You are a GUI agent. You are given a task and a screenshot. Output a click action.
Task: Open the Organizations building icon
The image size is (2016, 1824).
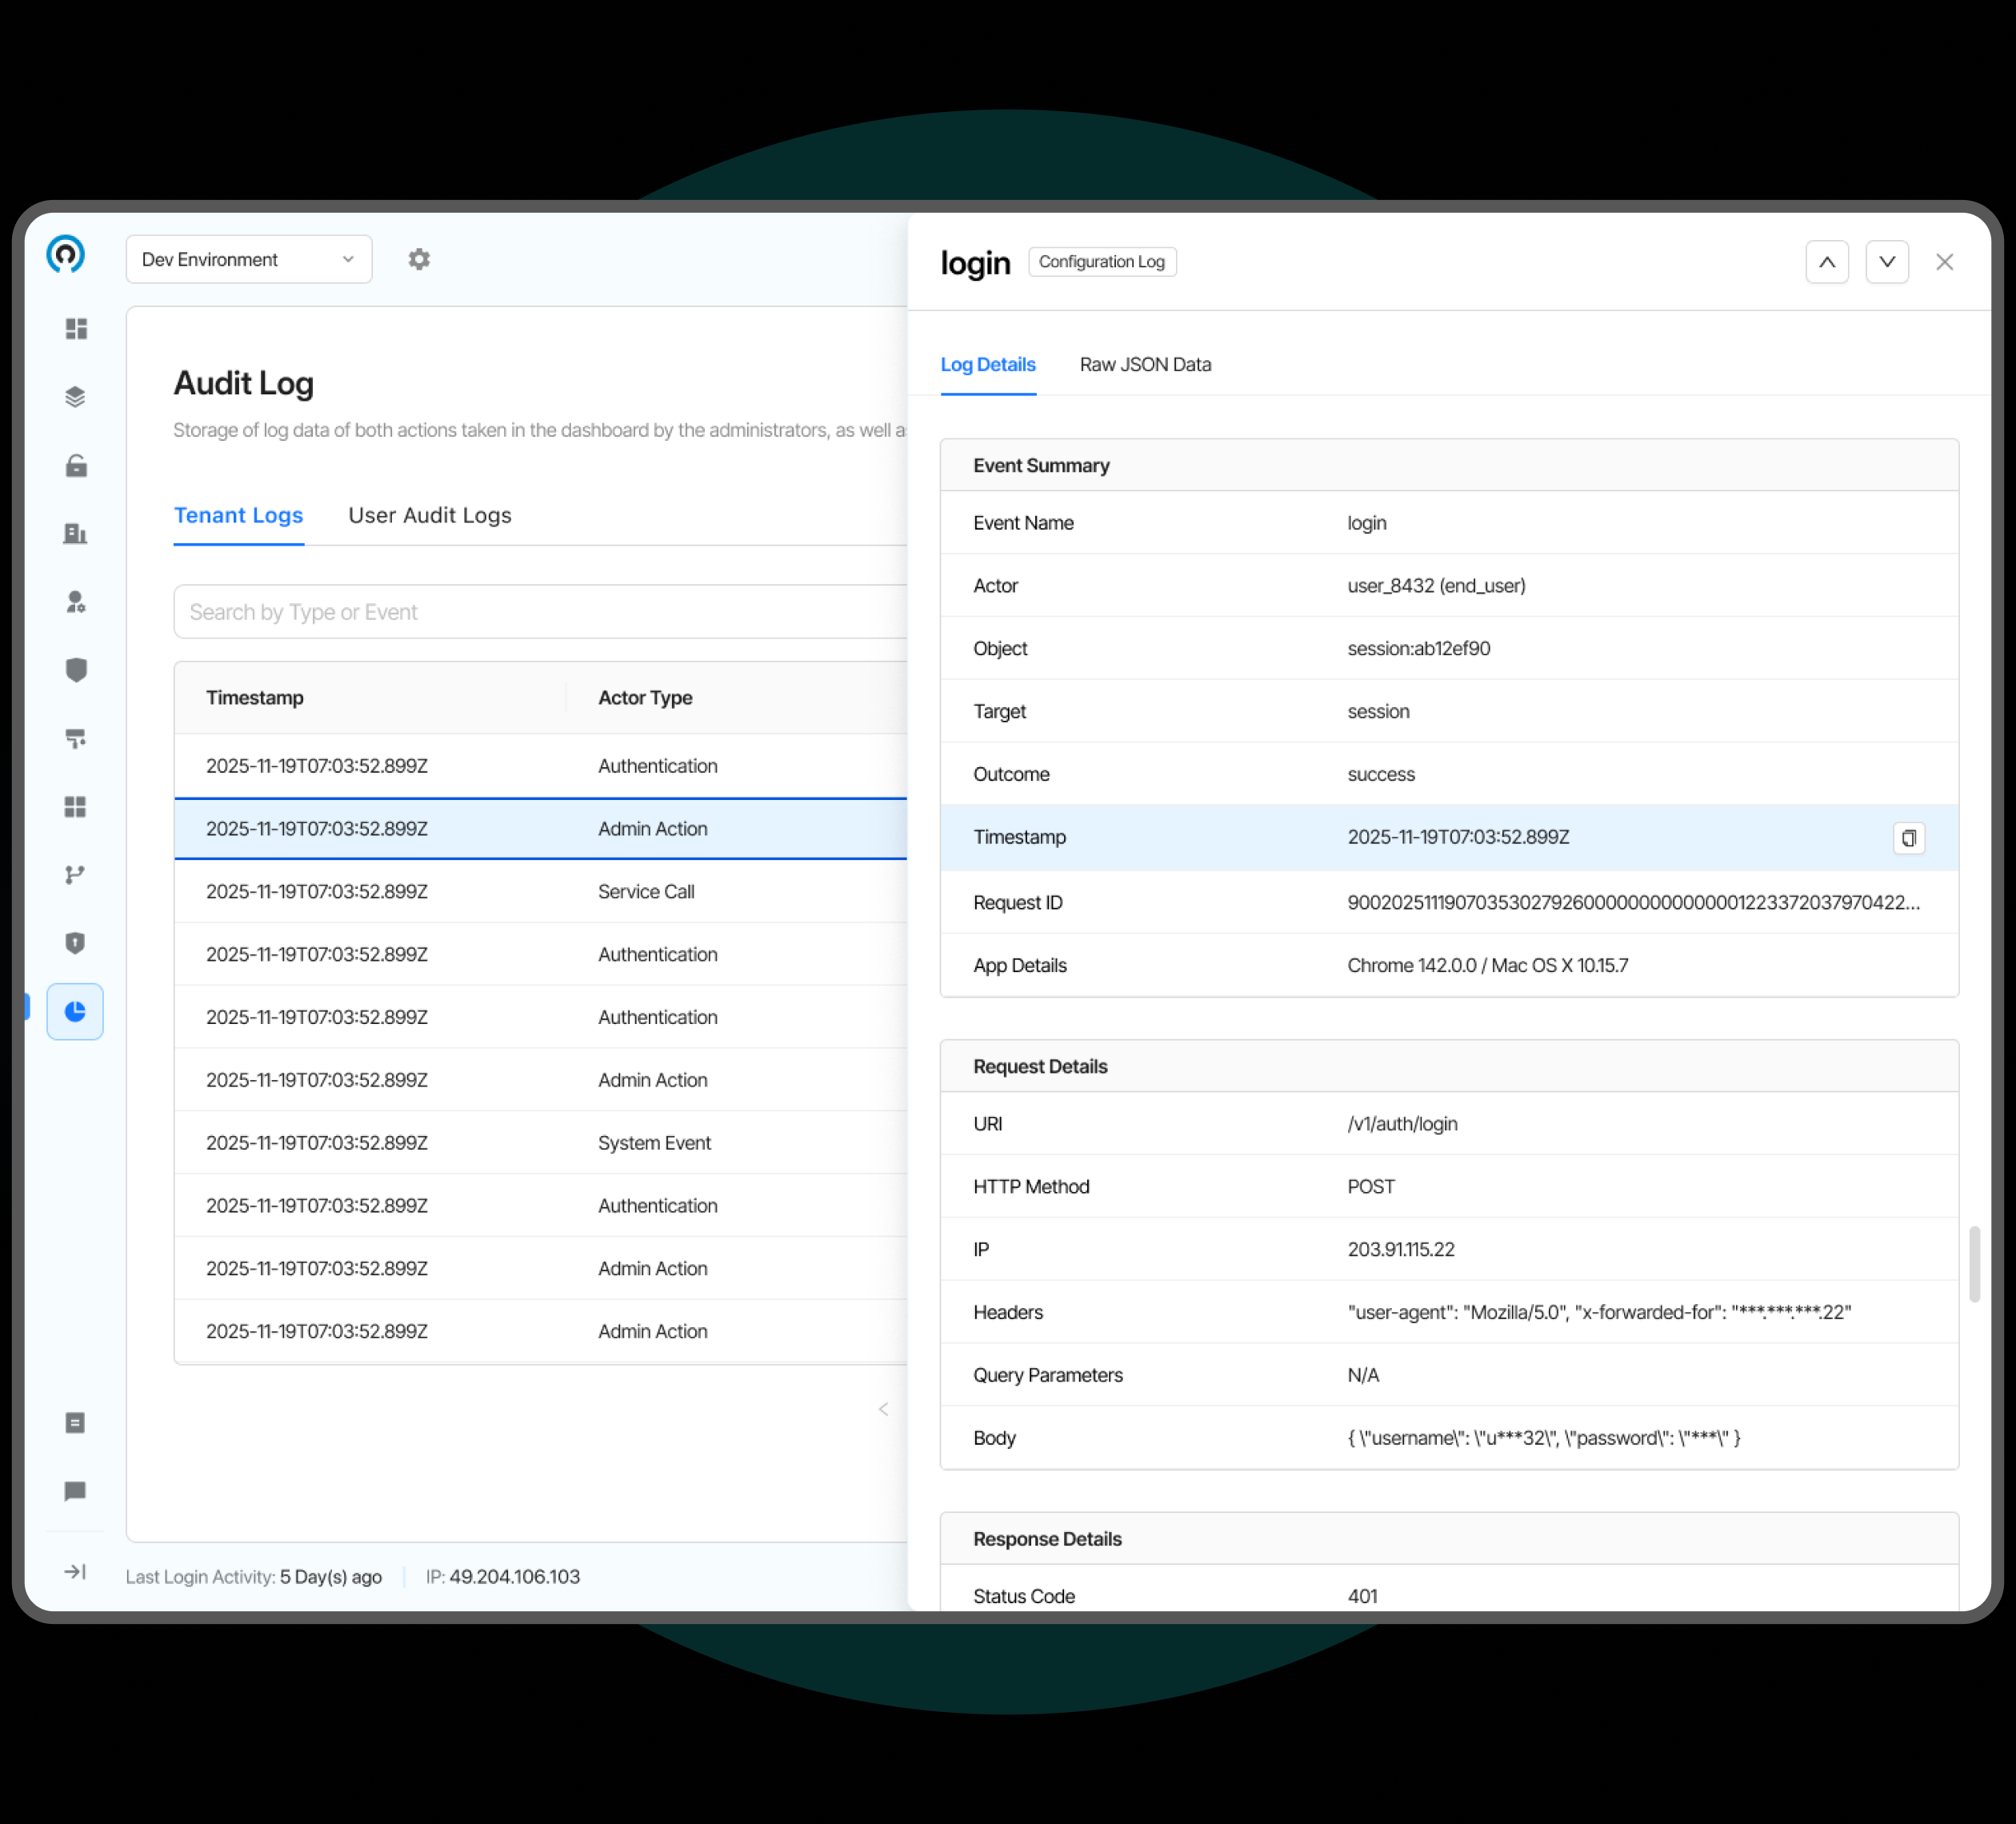pyautogui.click(x=76, y=533)
